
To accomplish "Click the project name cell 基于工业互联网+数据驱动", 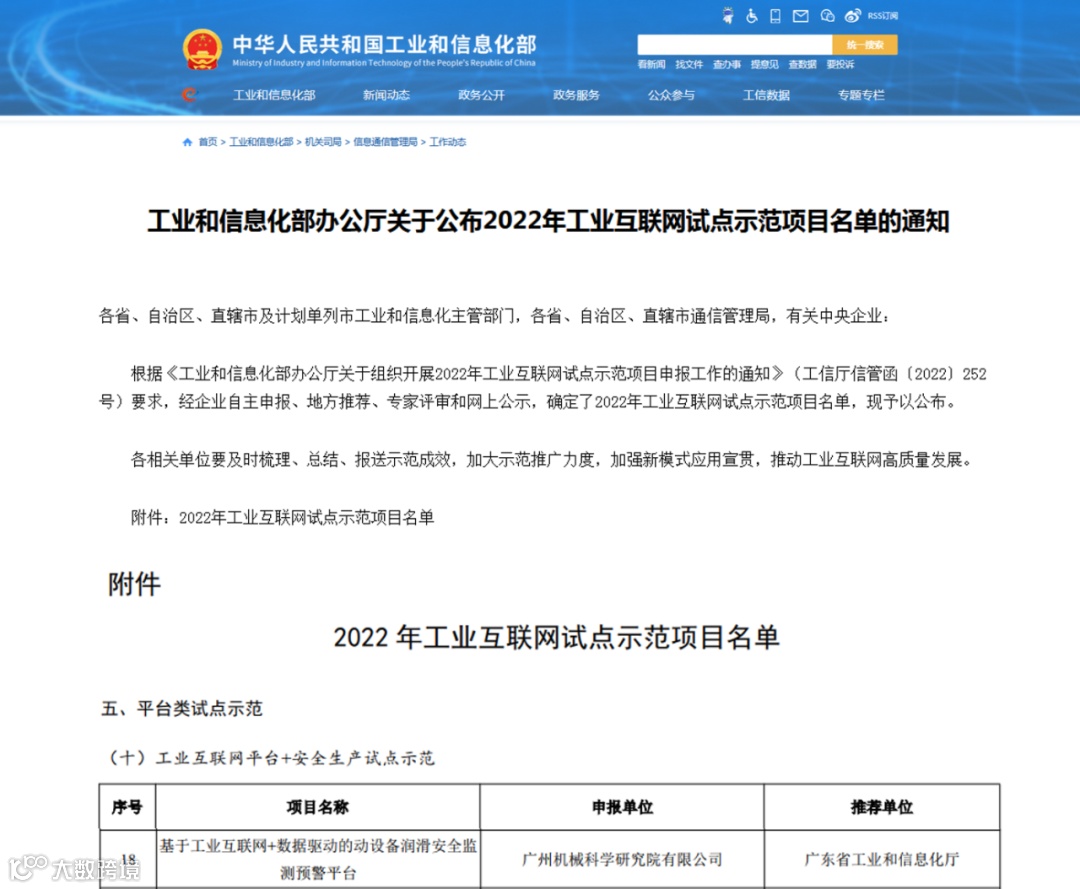I will tap(318, 859).
